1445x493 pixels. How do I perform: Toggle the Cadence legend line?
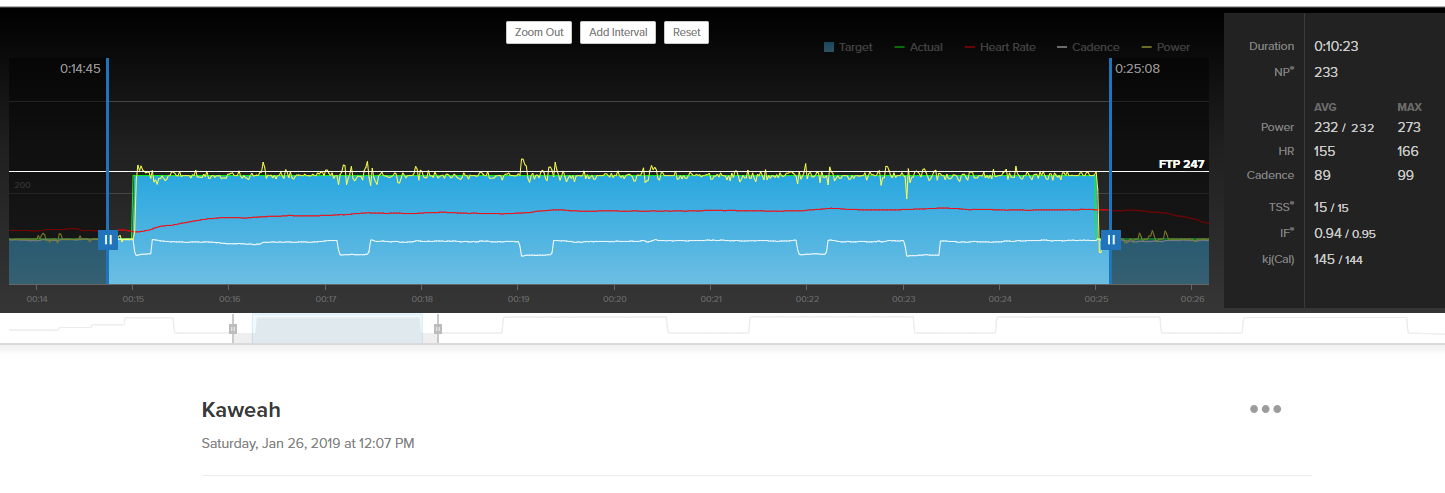(x=1087, y=47)
